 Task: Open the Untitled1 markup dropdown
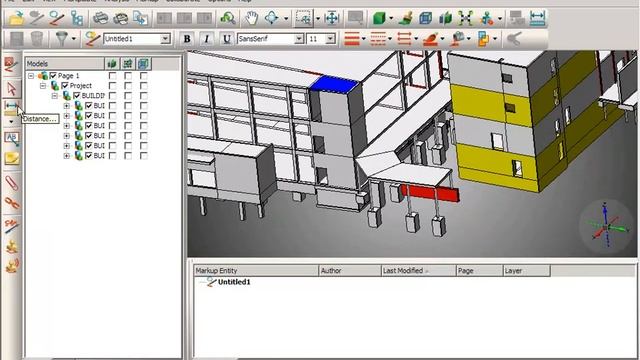click(165, 39)
